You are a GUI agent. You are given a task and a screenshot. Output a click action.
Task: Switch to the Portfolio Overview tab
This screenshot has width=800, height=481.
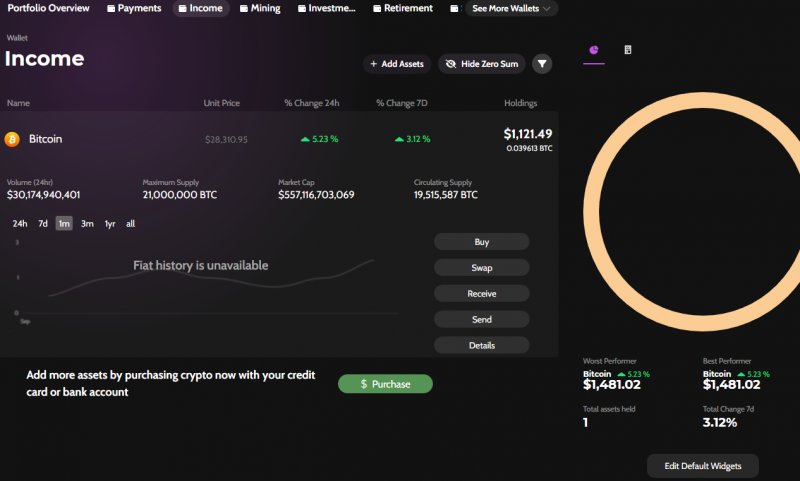click(x=48, y=8)
